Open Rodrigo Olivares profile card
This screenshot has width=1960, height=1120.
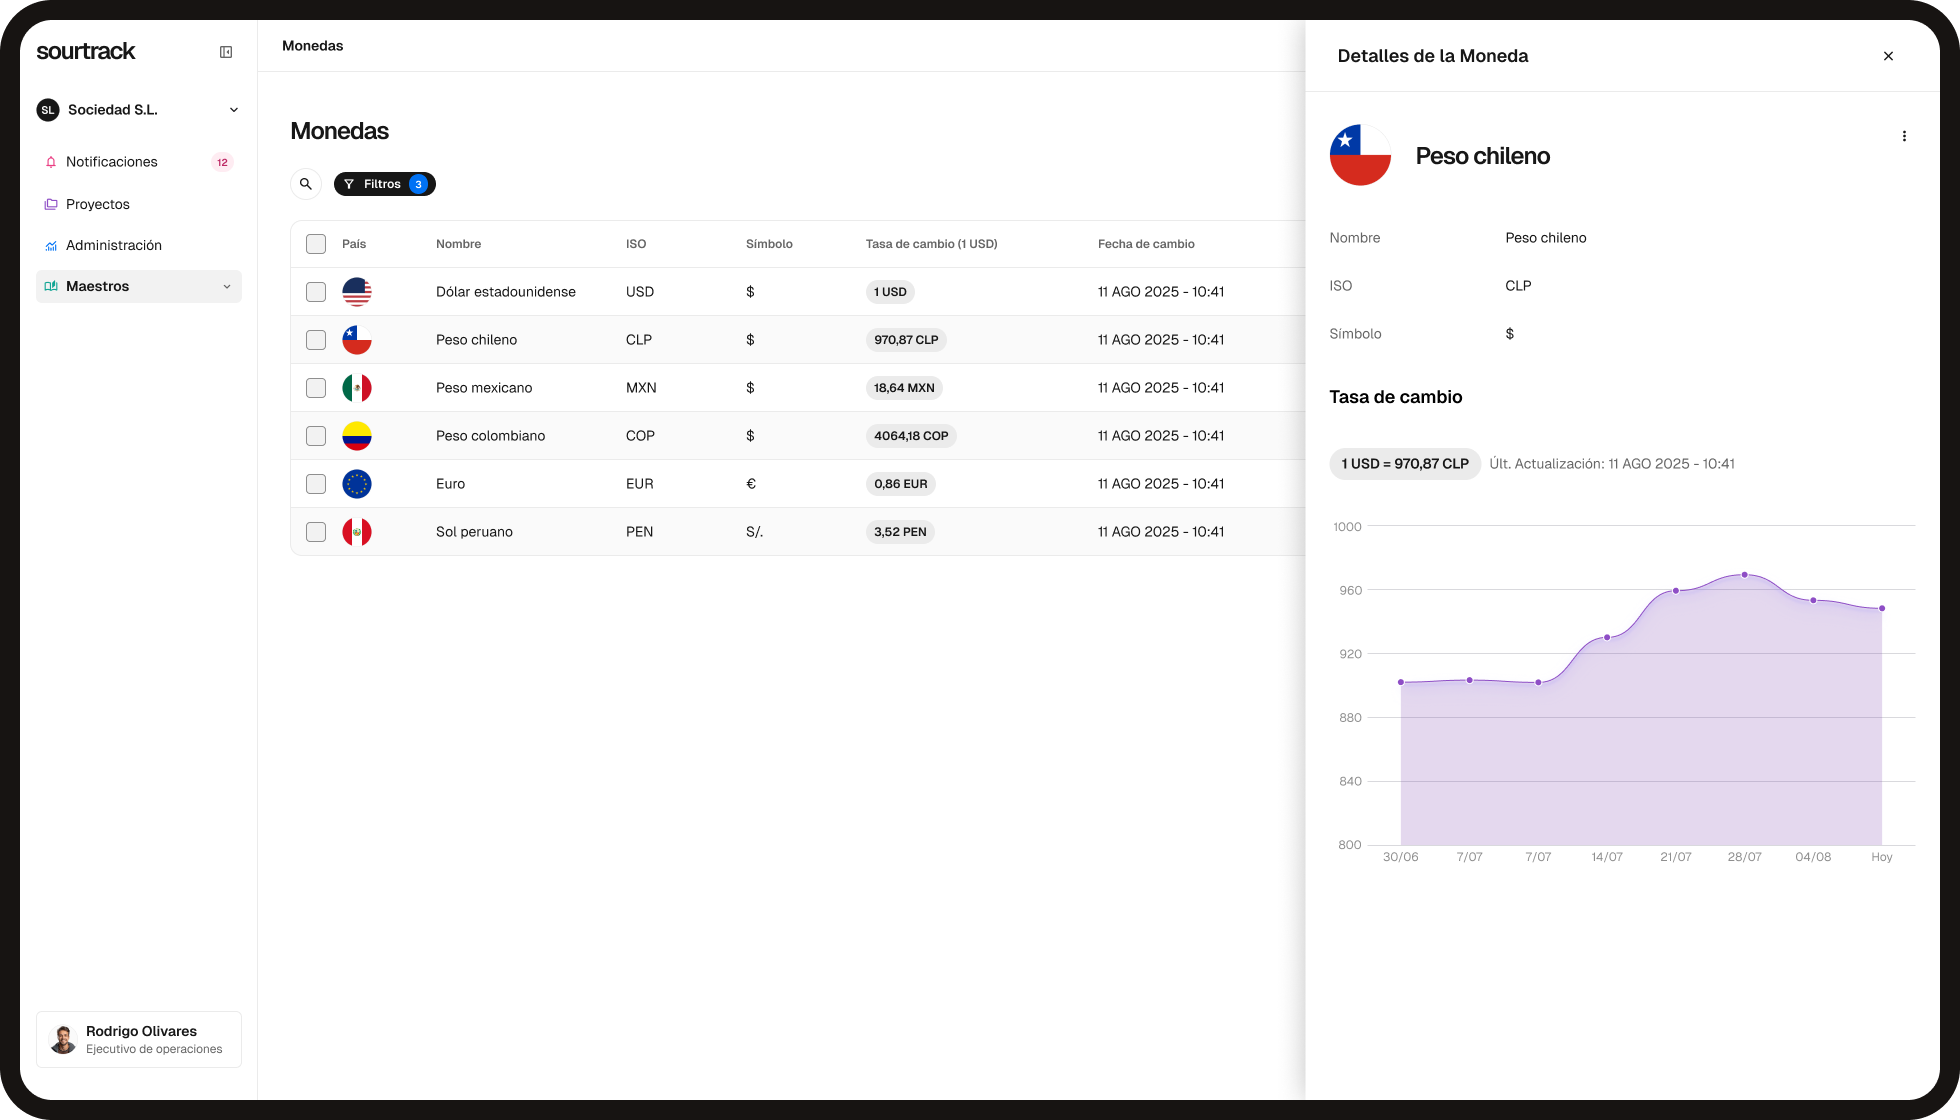pos(138,1039)
